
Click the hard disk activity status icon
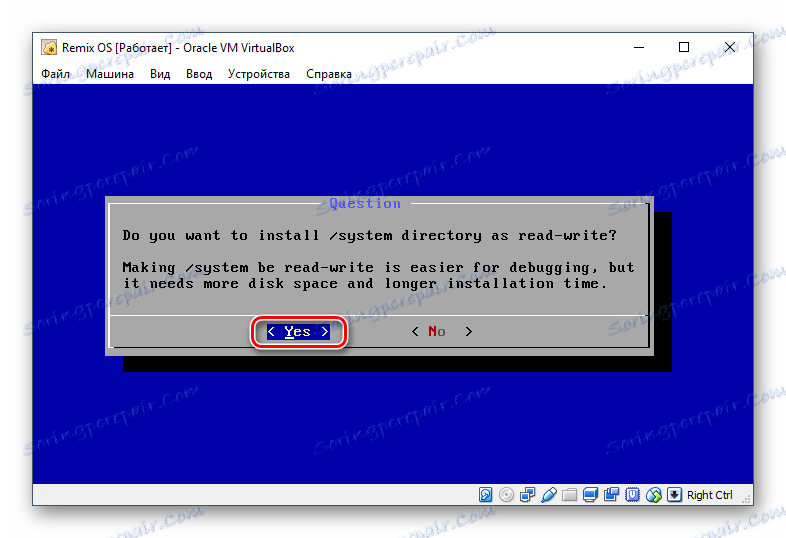485,495
